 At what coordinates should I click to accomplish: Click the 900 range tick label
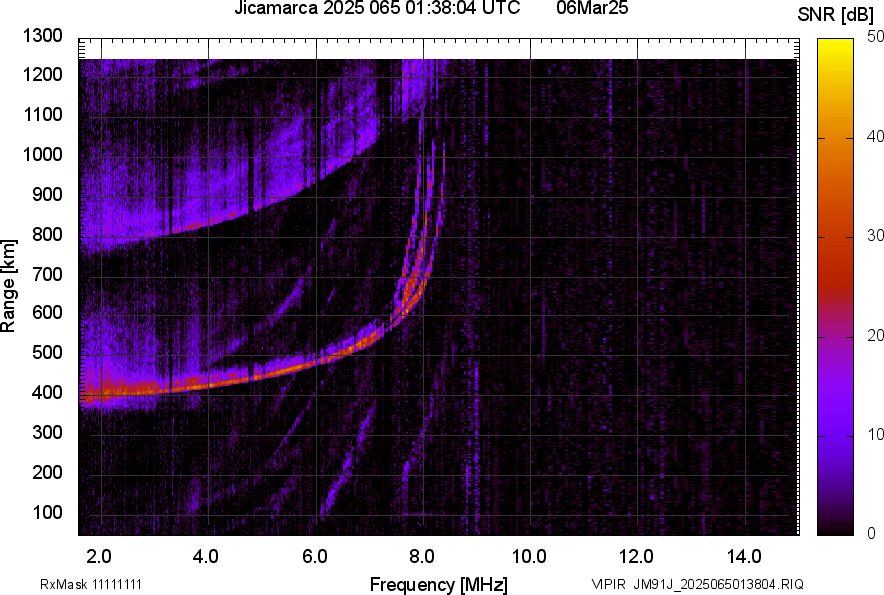[x=47, y=194]
